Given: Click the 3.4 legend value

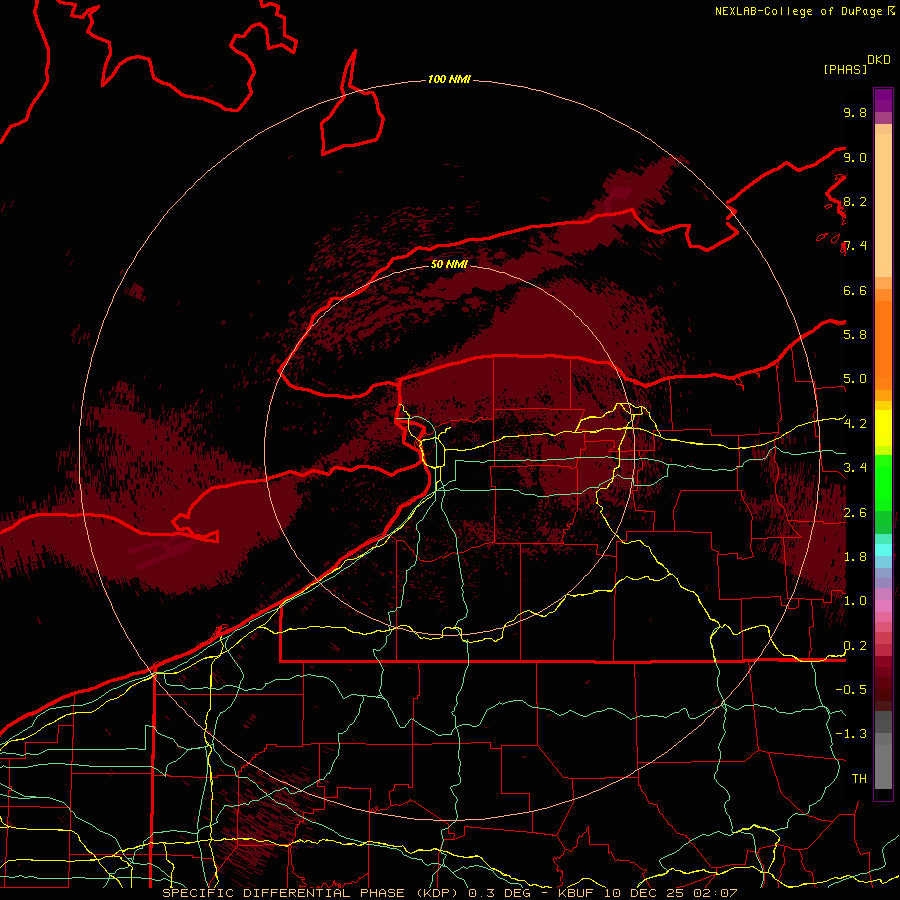Looking at the screenshot, I should pos(855,468).
